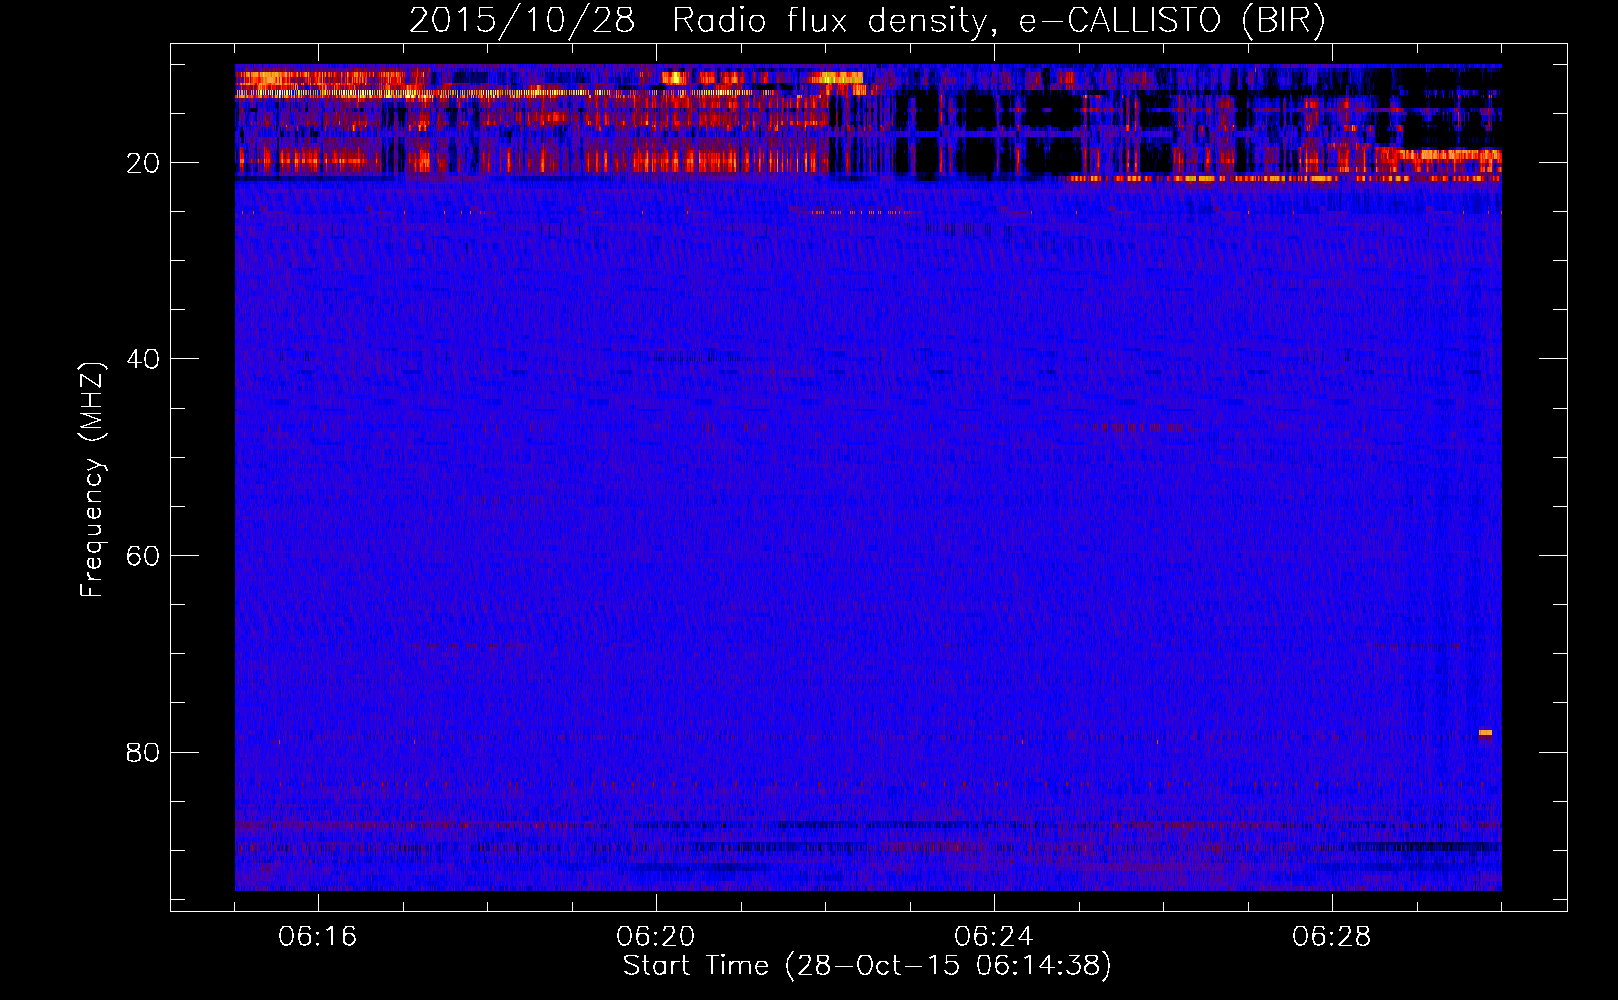This screenshot has height=1000, width=1618.
Task: Click the 'Frequency (MHZ)' axis label
Action: coord(92,479)
